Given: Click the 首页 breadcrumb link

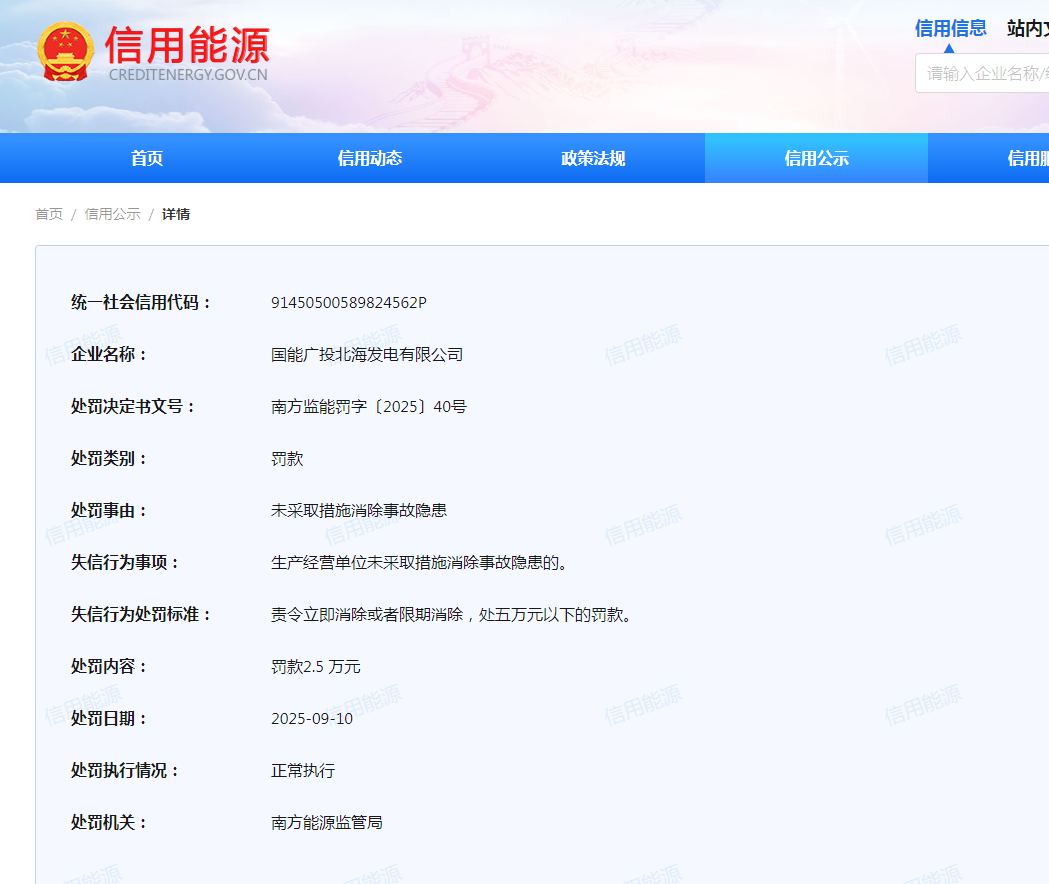Looking at the screenshot, I should click(x=49, y=214).
